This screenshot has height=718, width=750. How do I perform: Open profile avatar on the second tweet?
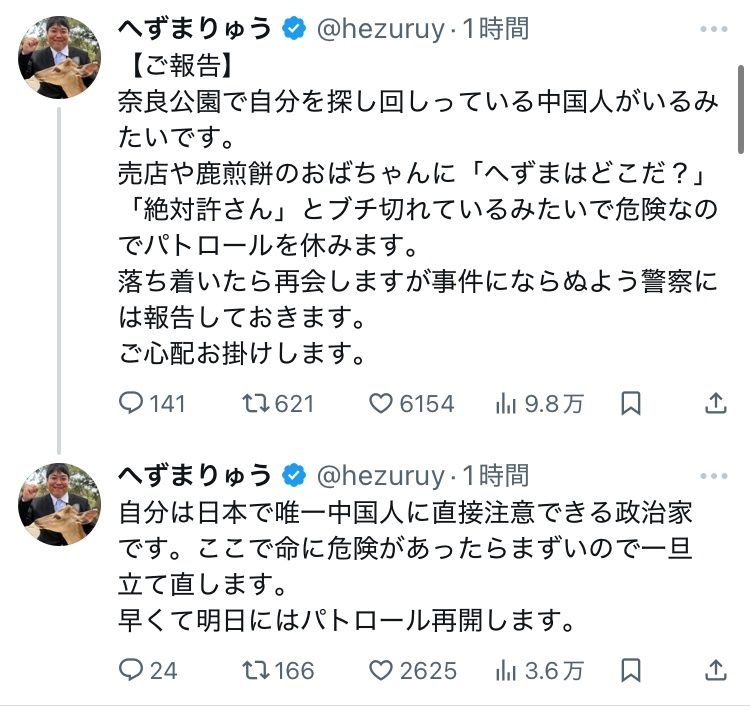59,504
